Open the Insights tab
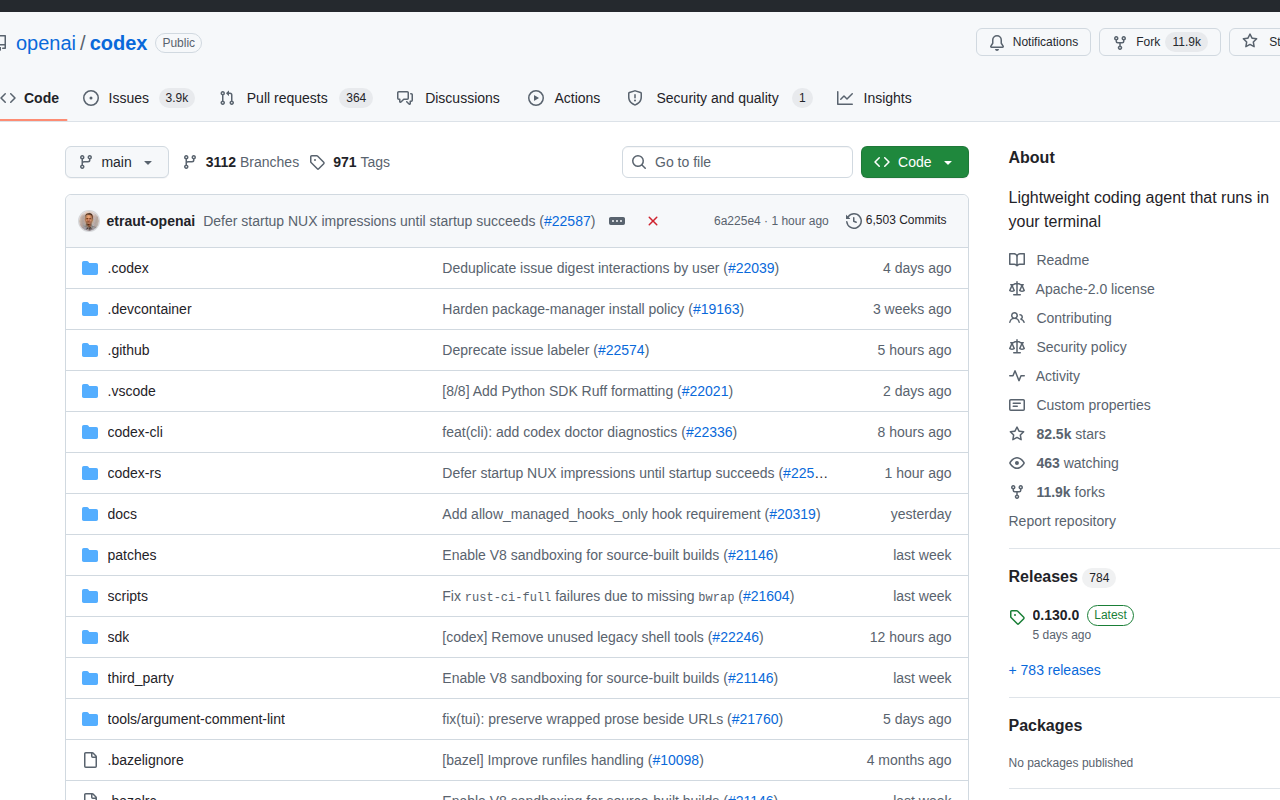Viewport: 1280px width, 800px height. (x=874, y=98)
